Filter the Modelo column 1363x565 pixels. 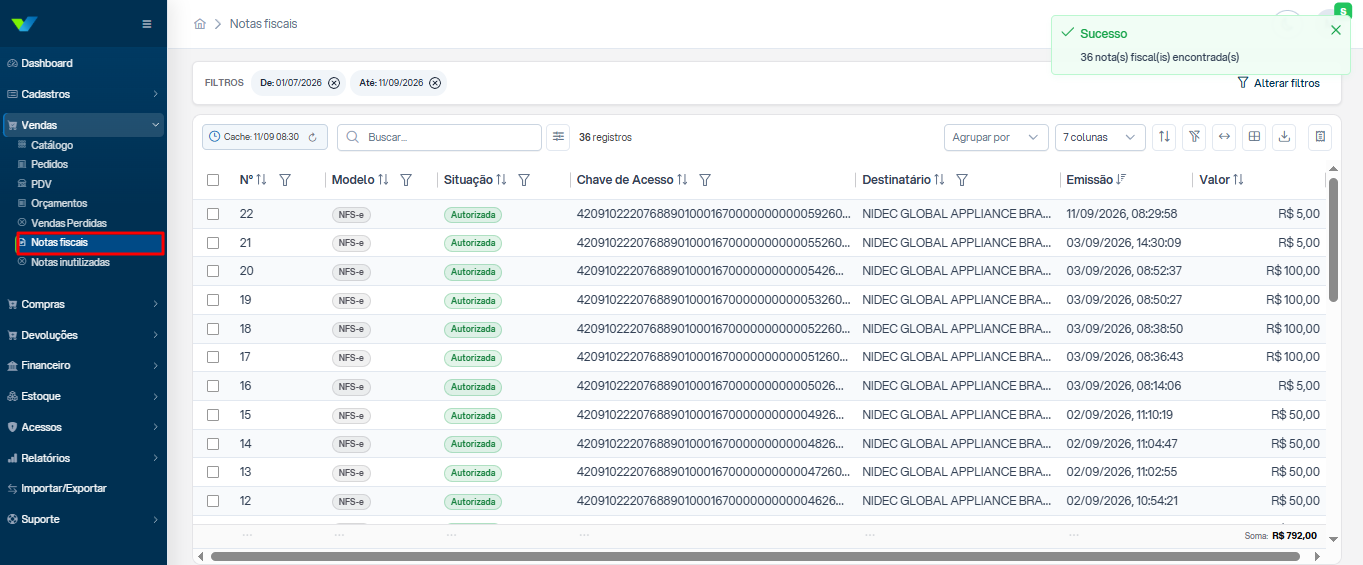coord(406,180)
